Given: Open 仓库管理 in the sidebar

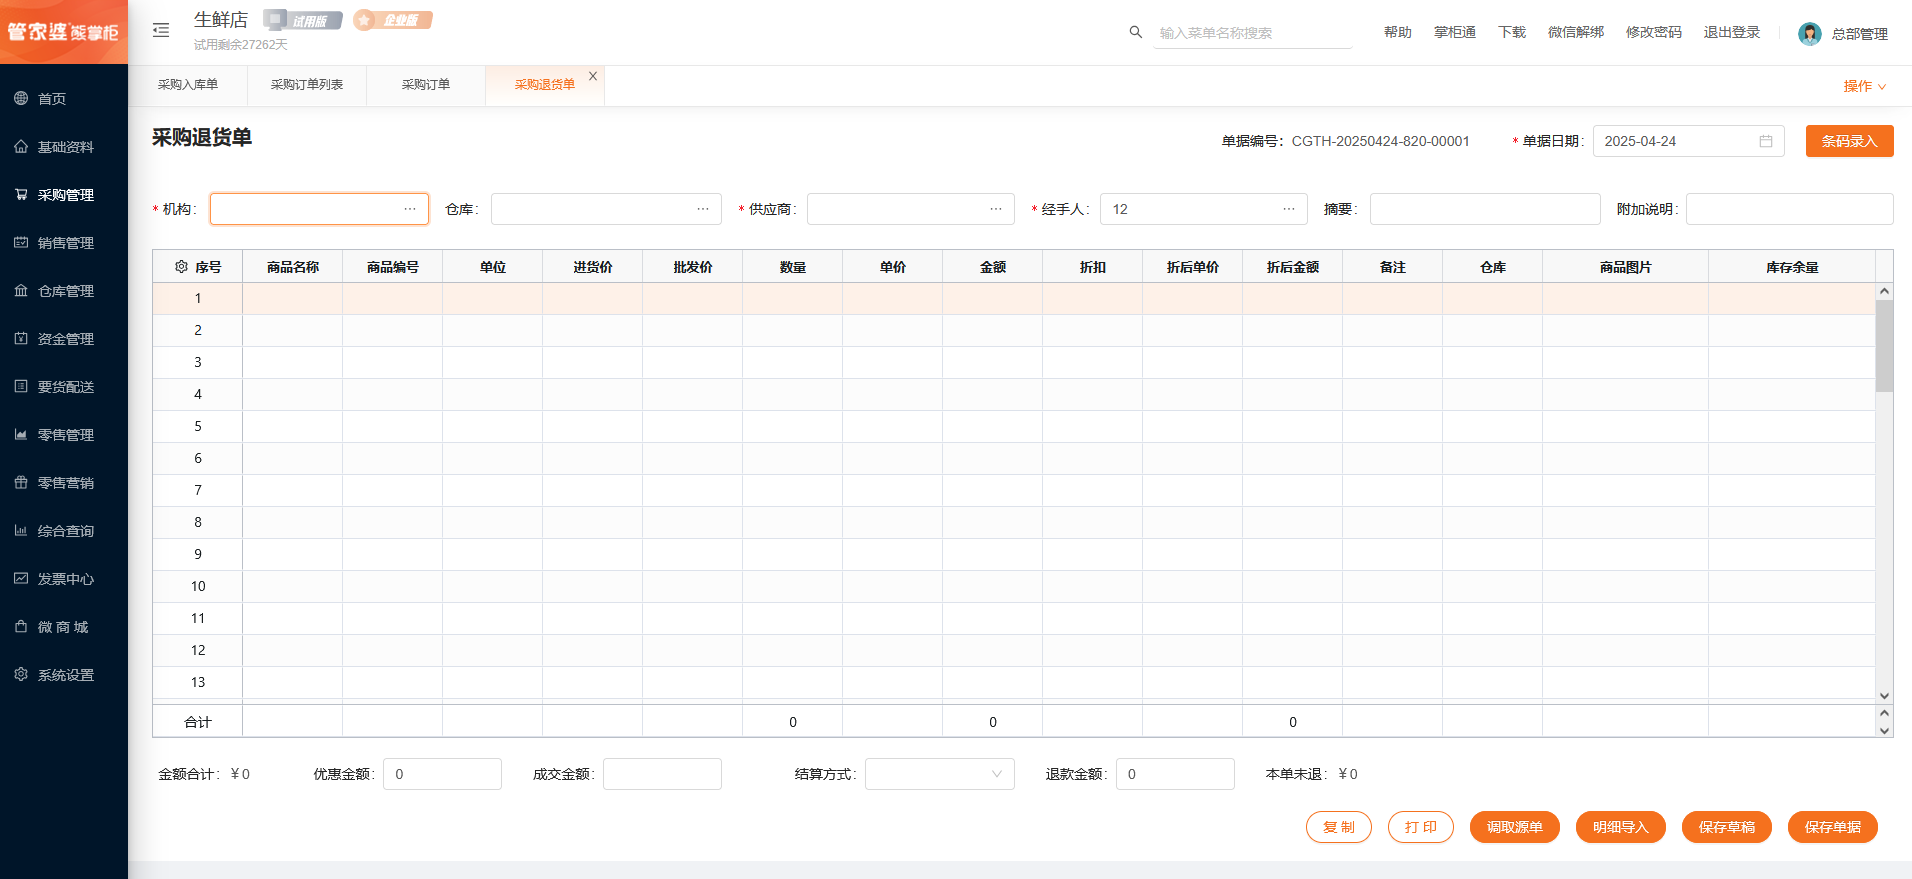Looking at the screenshot, I should click(x=65, y=291).
